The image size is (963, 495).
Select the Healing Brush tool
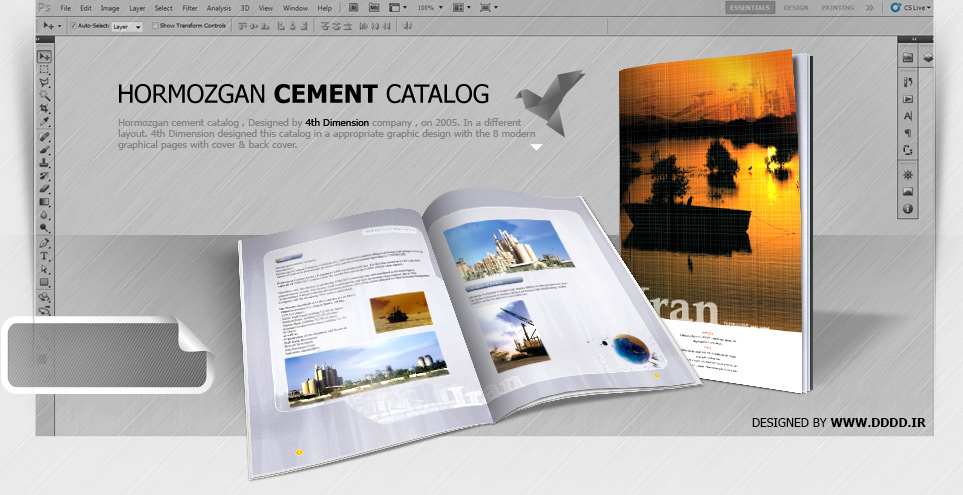pos(44,136)
